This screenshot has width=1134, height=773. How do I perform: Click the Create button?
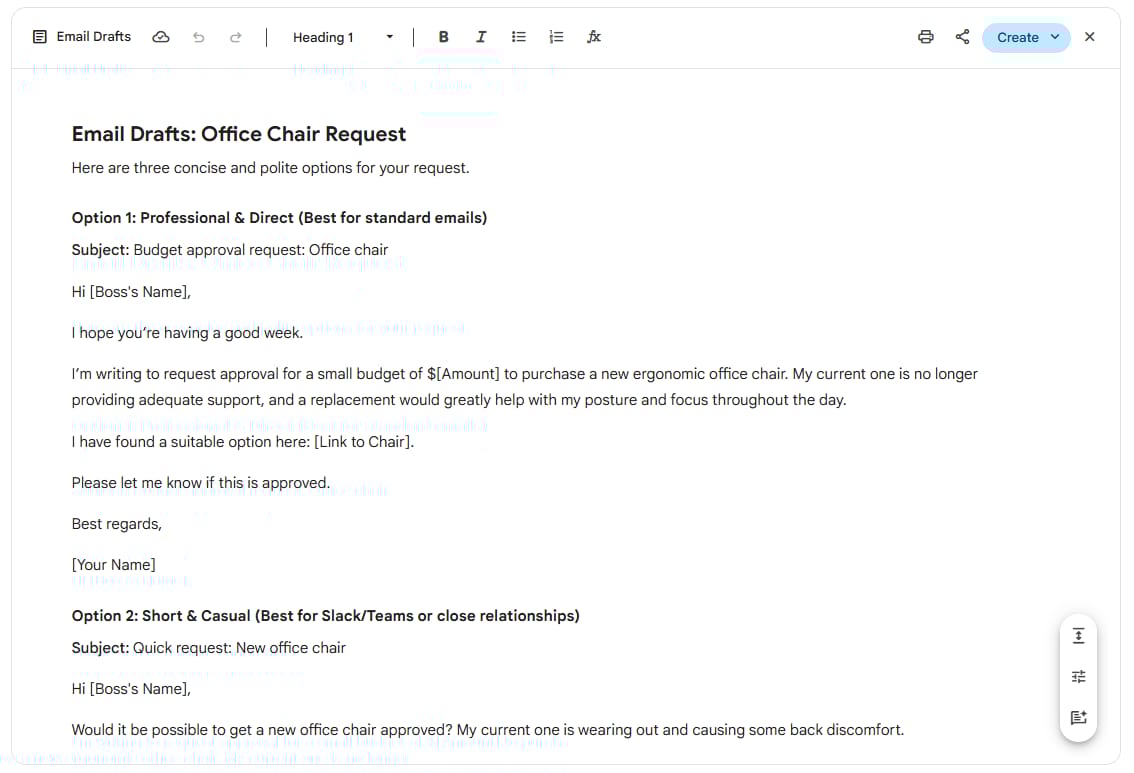[x=1018, y=38]
